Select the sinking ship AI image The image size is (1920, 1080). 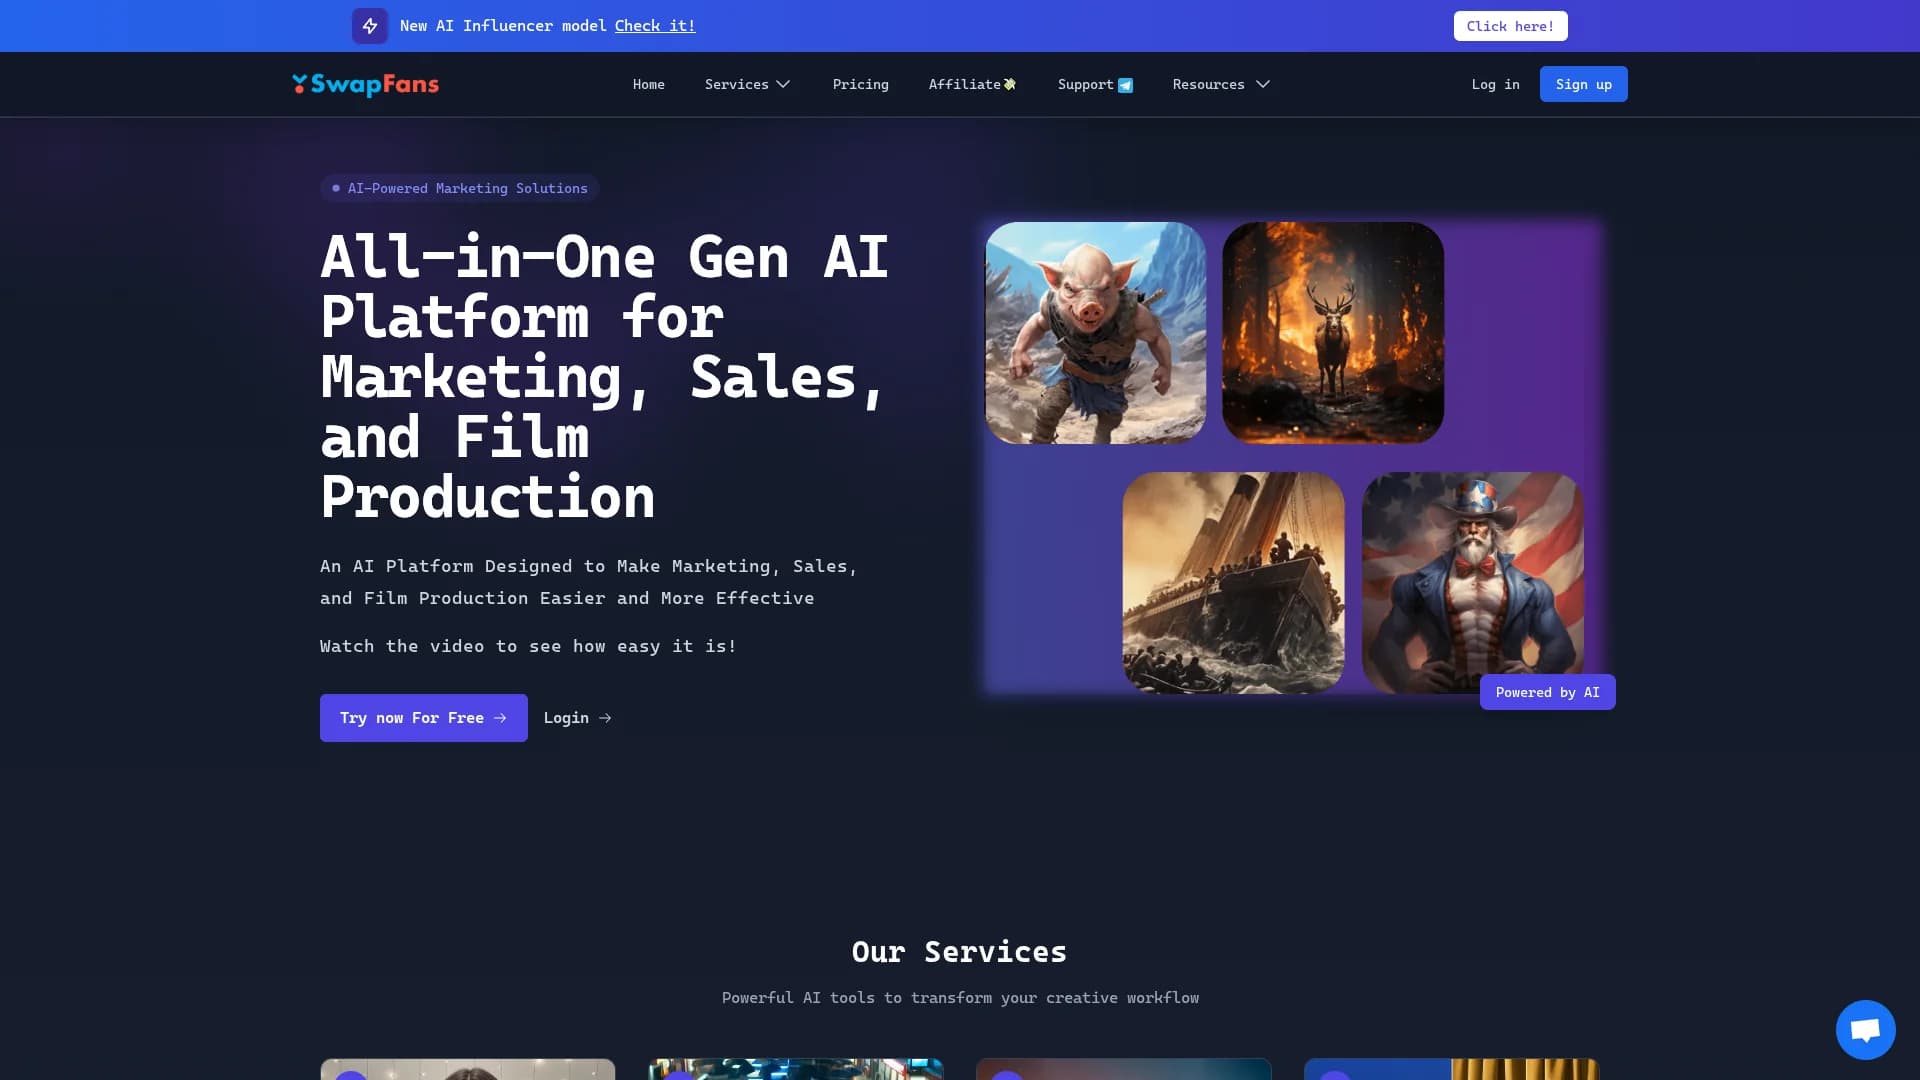[1233, 583]
